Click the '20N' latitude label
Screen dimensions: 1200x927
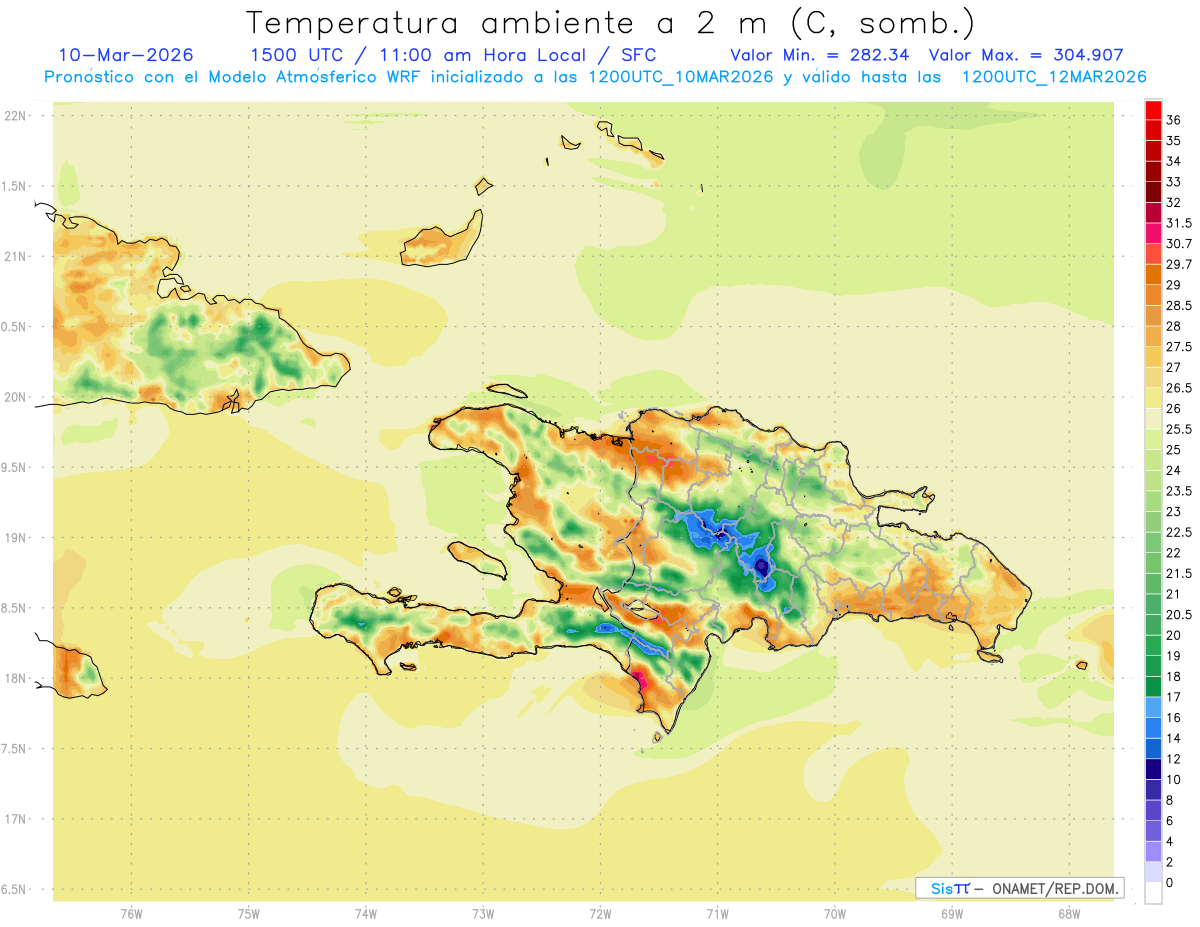click(x=16, y=397)
